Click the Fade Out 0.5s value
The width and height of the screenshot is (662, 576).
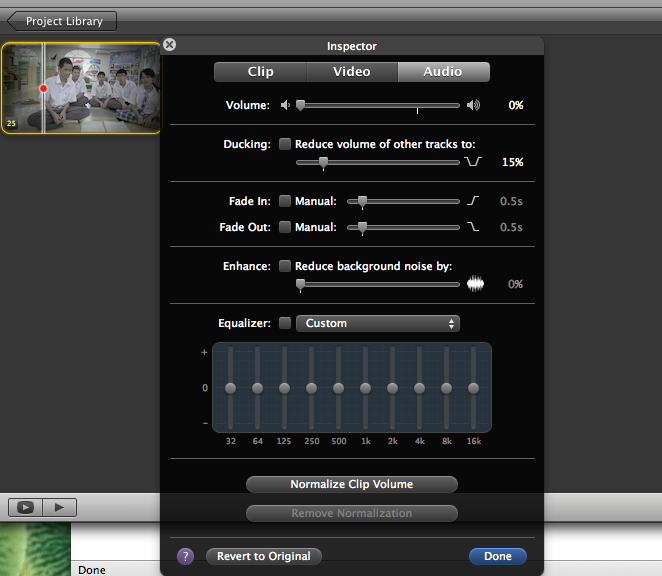[511, 227]
